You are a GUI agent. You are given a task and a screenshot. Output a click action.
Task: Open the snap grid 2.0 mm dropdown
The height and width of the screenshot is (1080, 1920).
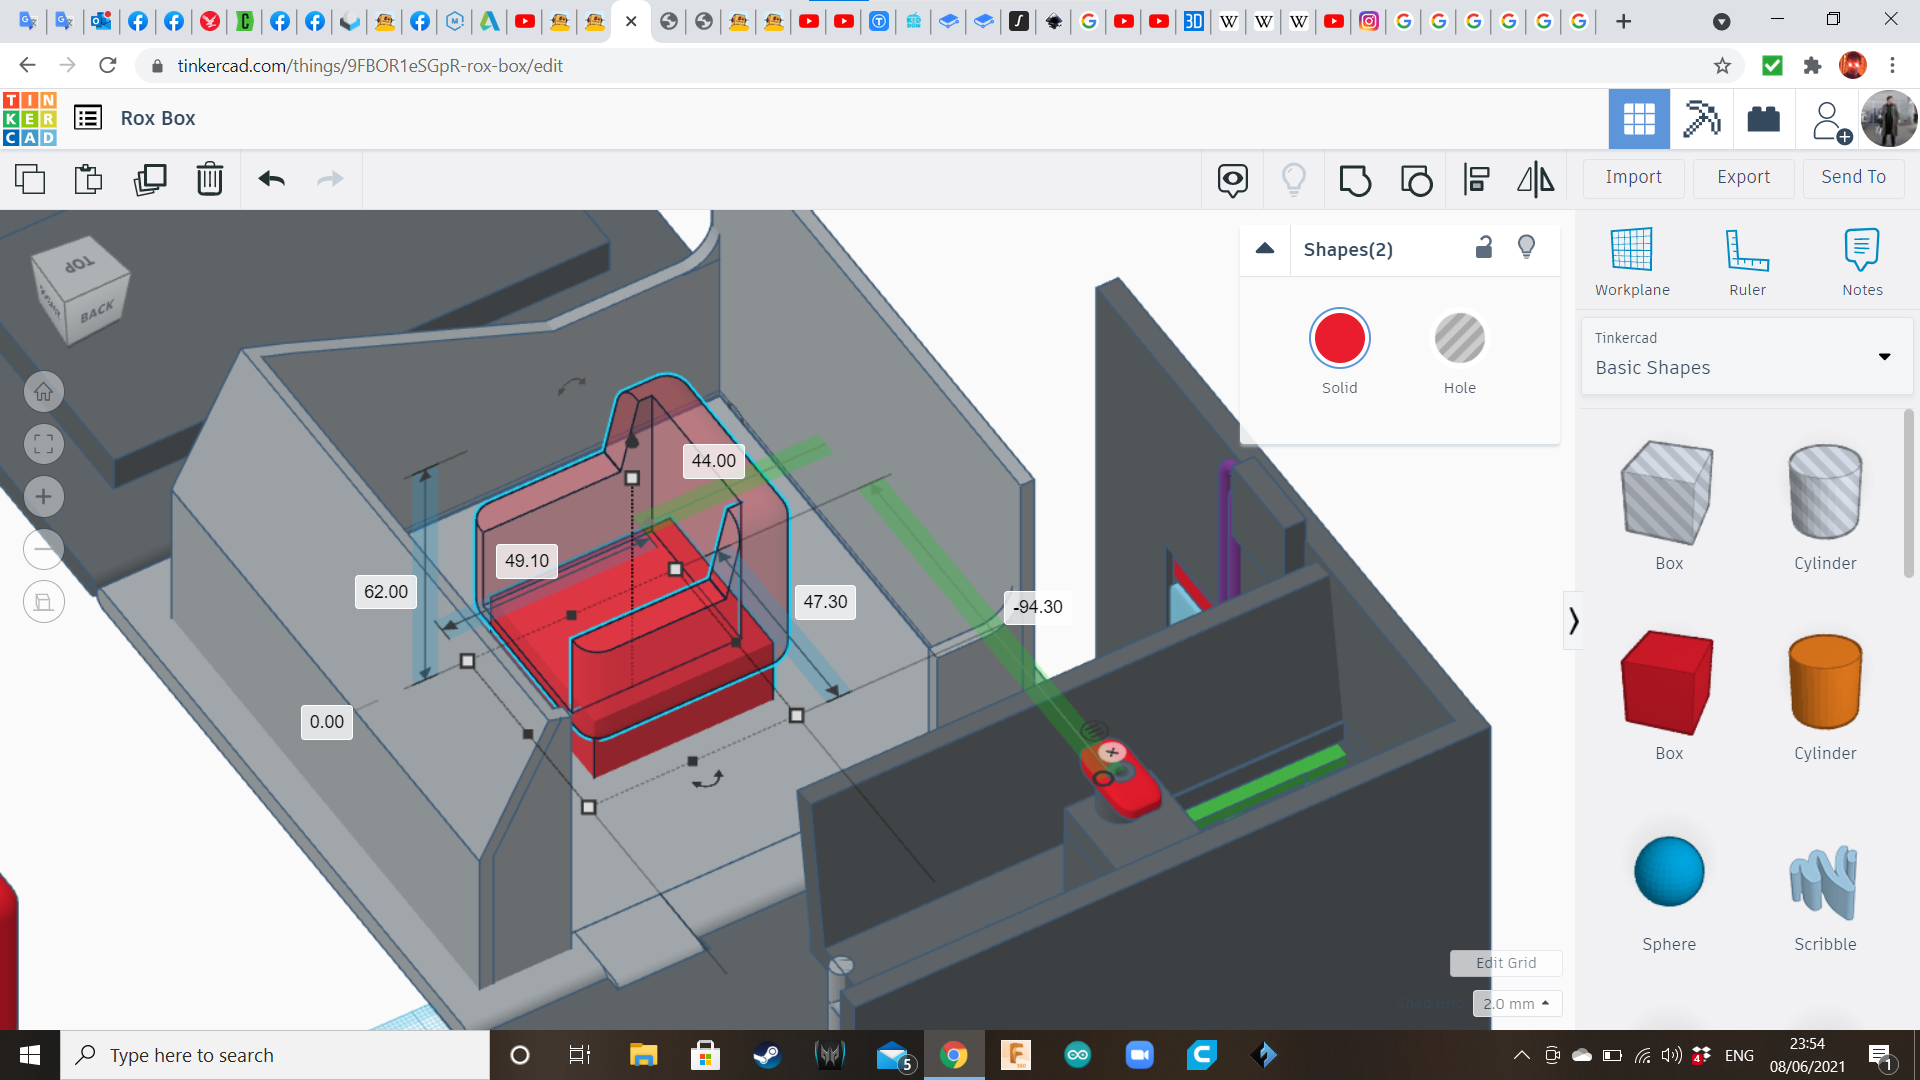[x=1516, y=1003]
